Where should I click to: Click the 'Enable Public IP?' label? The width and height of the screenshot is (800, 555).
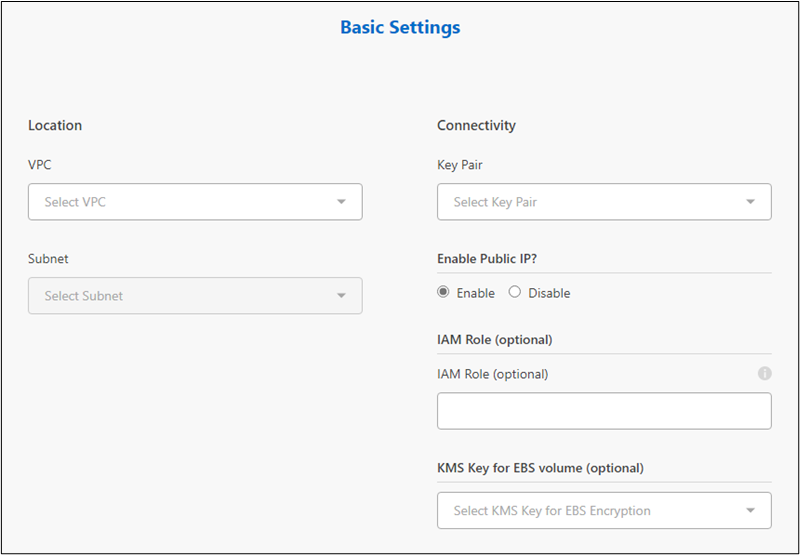tap(487, 258)
